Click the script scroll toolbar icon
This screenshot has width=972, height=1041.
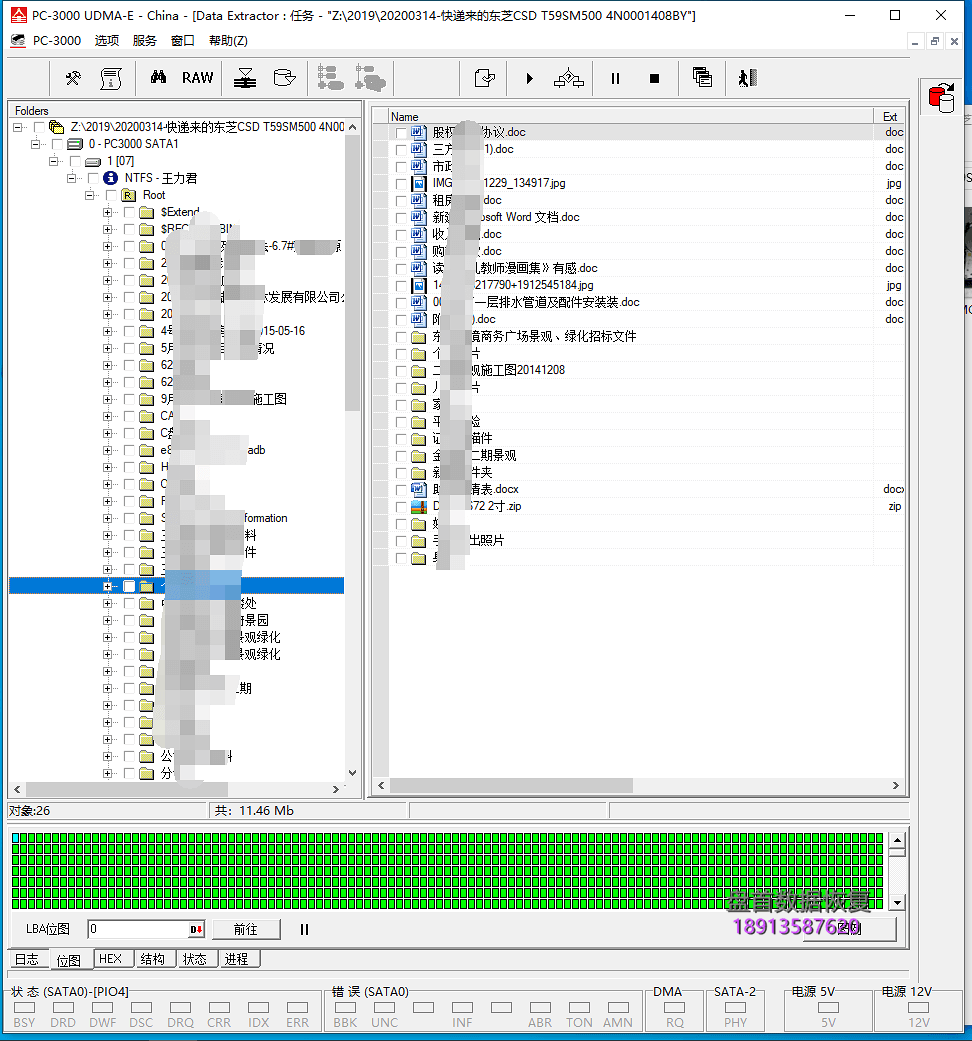(111, 78)
